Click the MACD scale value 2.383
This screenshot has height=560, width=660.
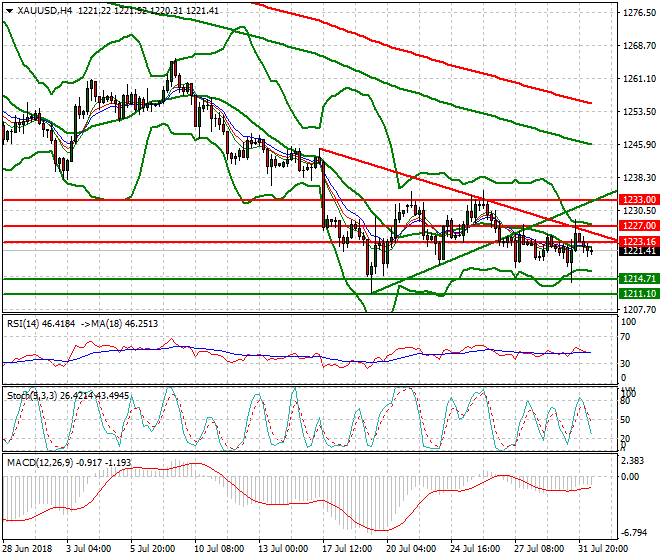[633, 461]
